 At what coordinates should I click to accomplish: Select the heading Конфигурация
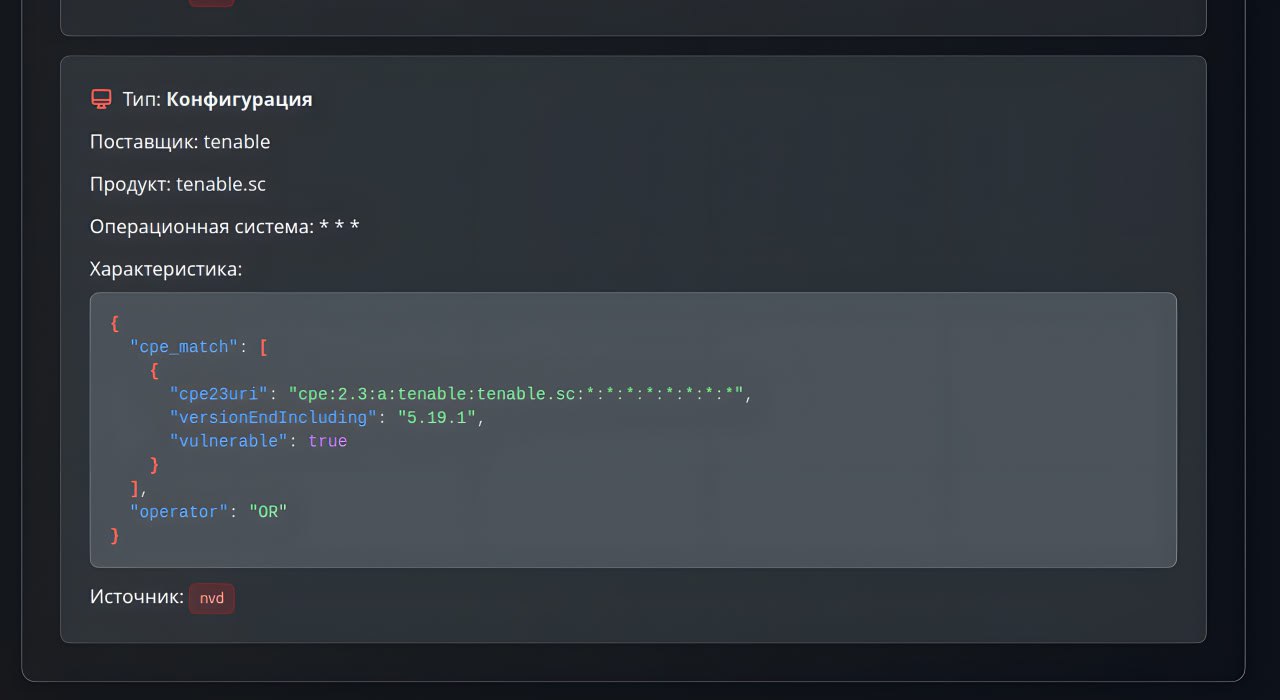click(239, 99)
